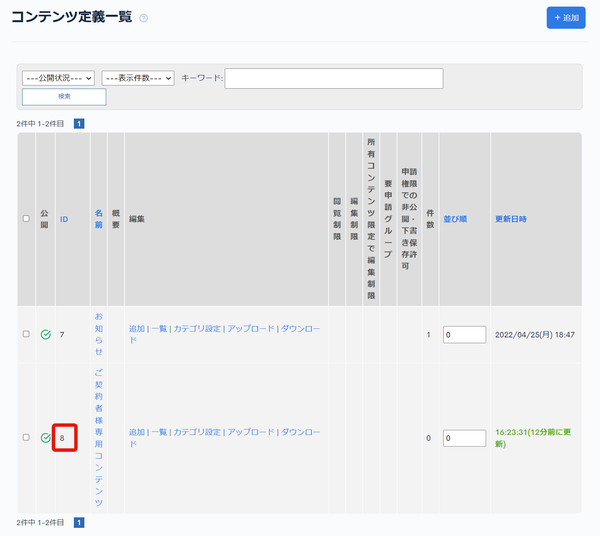The height and width of the screenshot is (536, 600).
Task: Check the checkbox for ご契約者様専用コンテンツ row
Action: coord(26,437)
